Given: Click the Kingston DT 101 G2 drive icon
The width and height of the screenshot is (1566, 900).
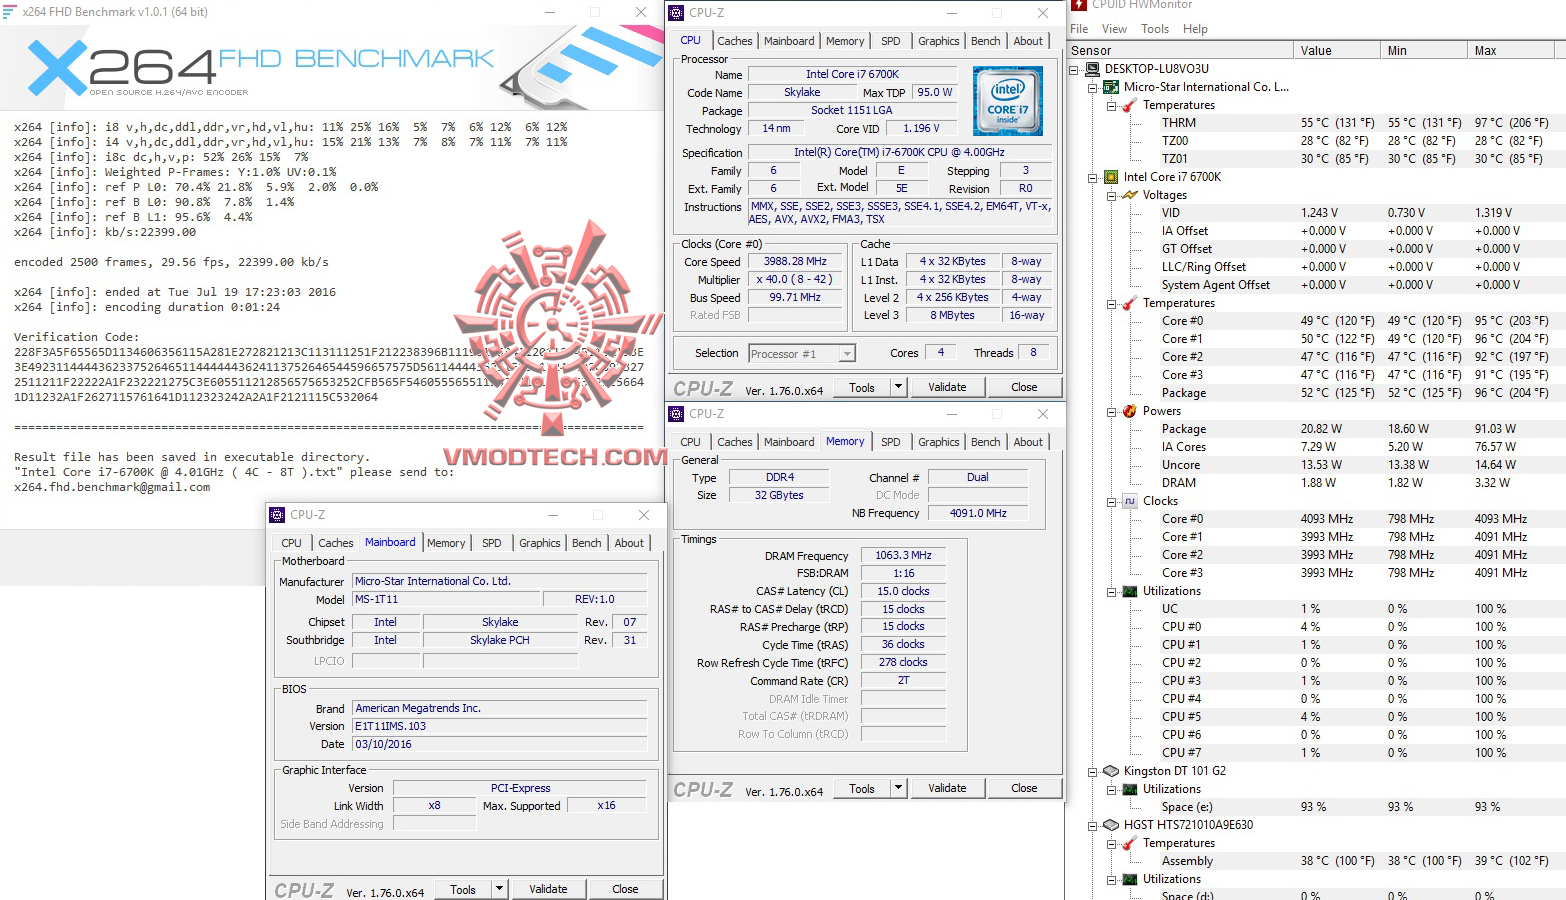Looking at the screenshot, I should pos(1110,770).
